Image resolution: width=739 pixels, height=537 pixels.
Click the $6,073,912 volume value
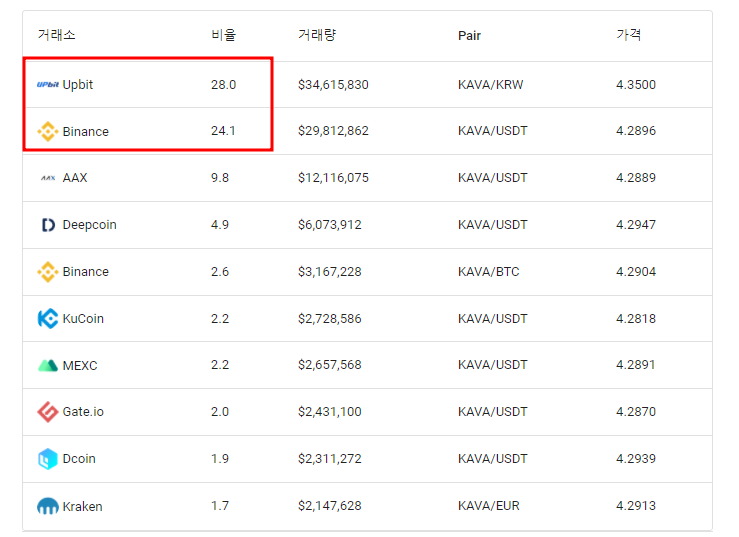pyautogui.click(x=330, y=225)
